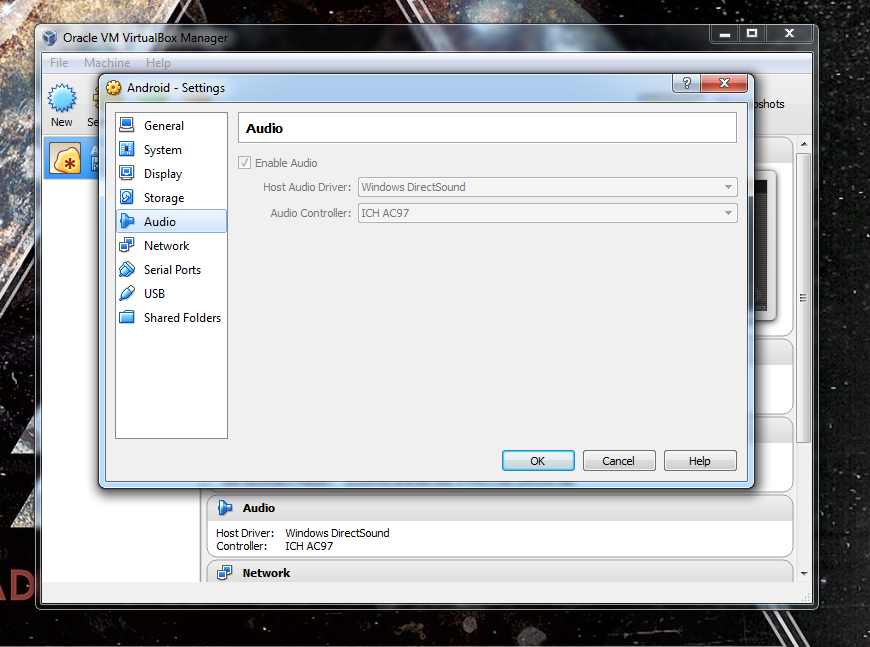
Task: Select the Android VM icon in list
Action: click(65, 158)
